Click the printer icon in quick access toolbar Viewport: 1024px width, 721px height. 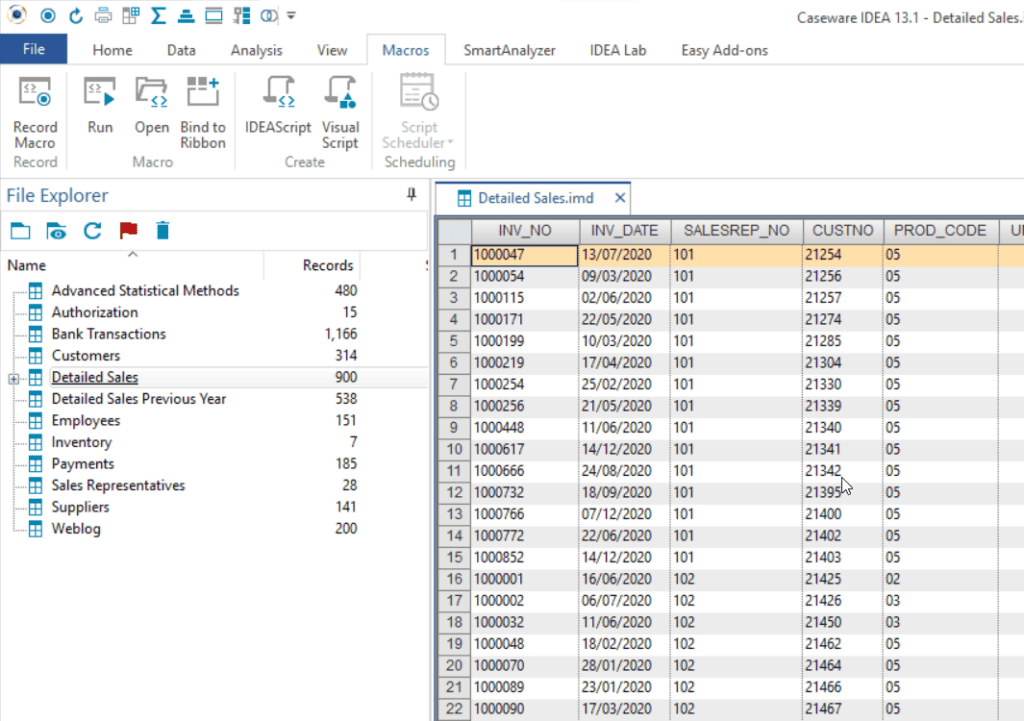103,16
